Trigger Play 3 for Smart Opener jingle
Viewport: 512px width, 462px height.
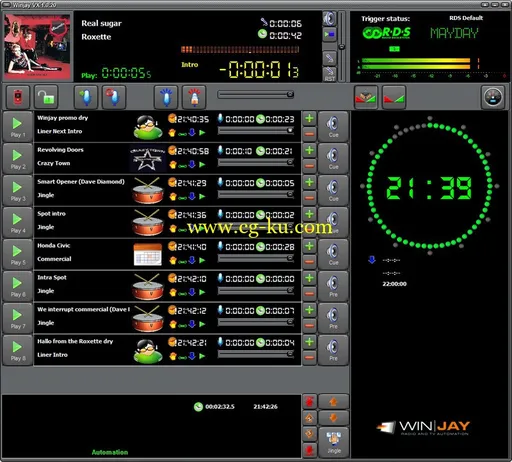18,191
